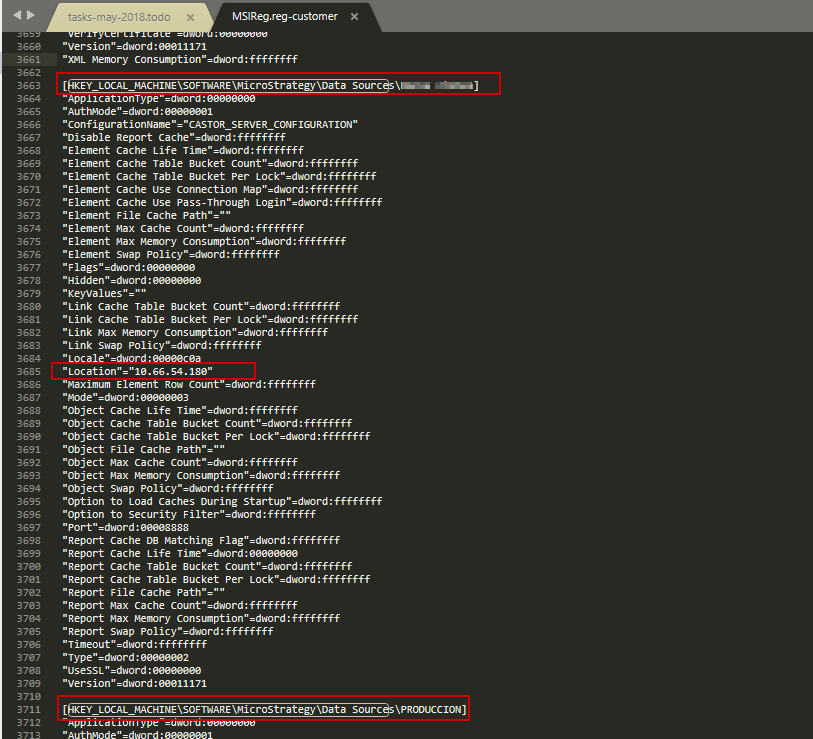This screenshot has width=813, height=739.
Task: Close the tasks-may-2018.todo tab
Action: [190, 17]
